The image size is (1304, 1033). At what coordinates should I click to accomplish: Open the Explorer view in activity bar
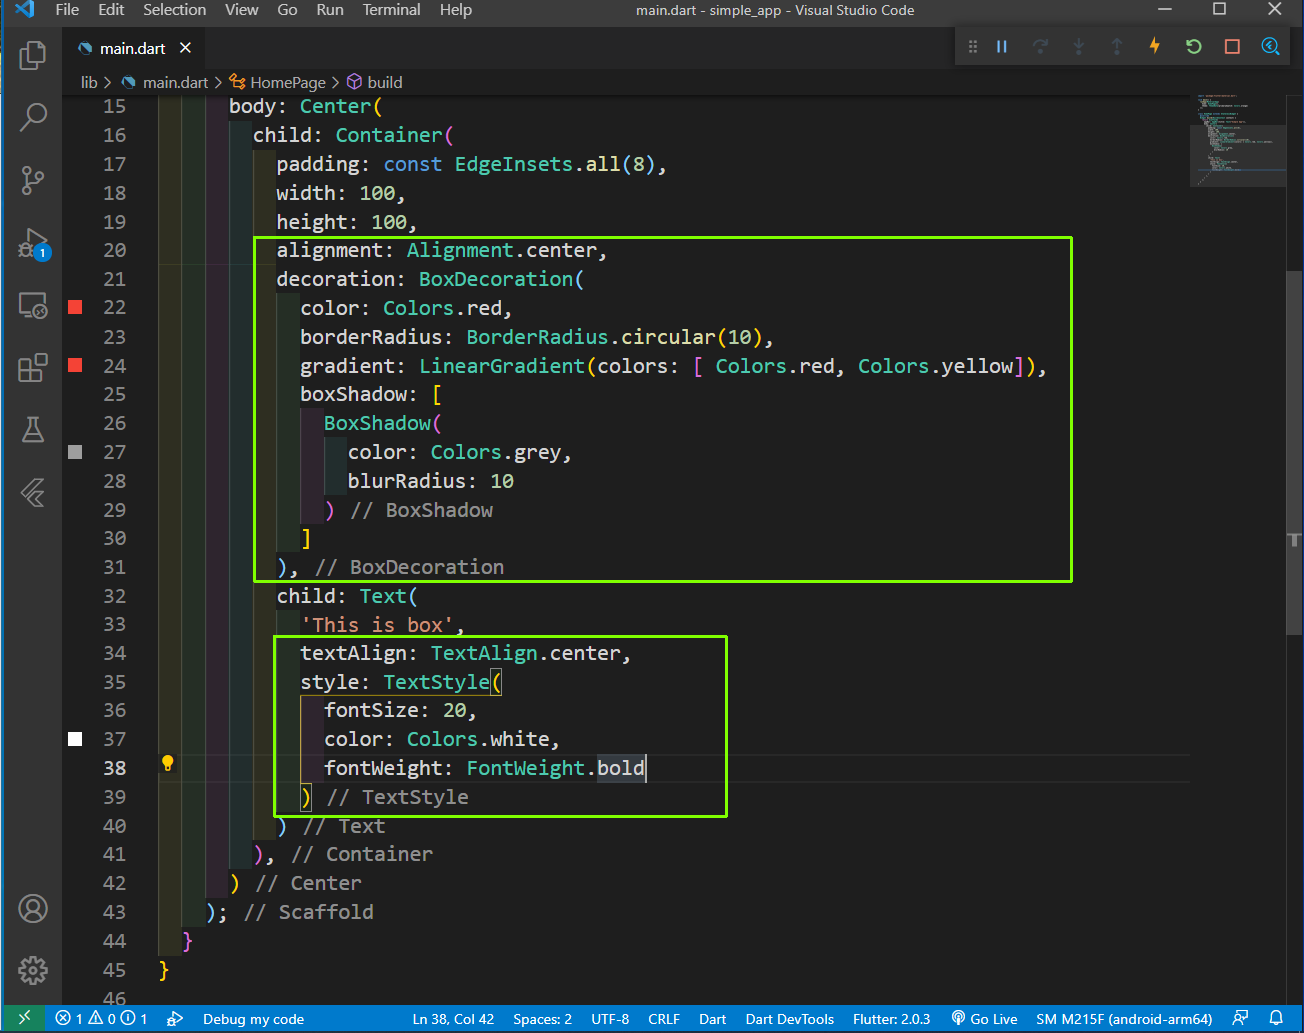(32, 55)
